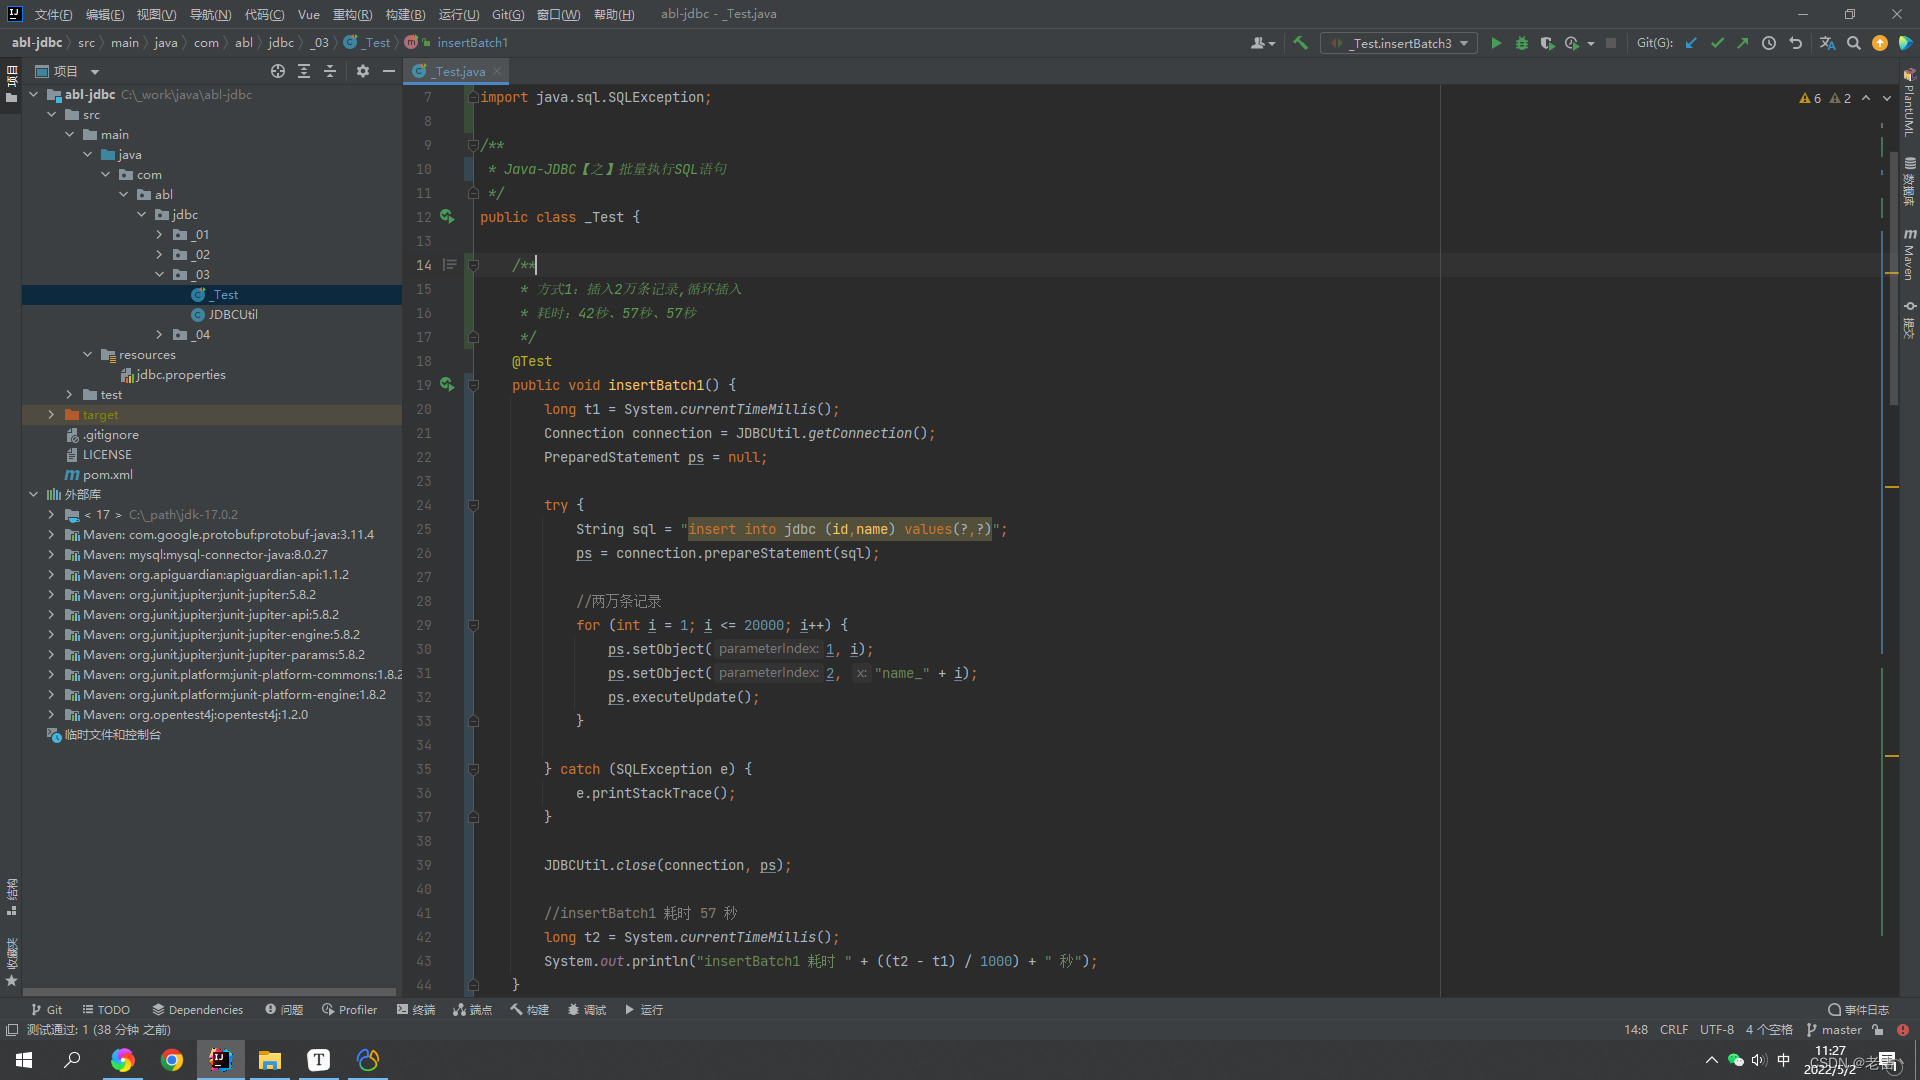Click the orange IDE update icon
Viewport: 1920px width, 1080px height.
point(1880,43)
